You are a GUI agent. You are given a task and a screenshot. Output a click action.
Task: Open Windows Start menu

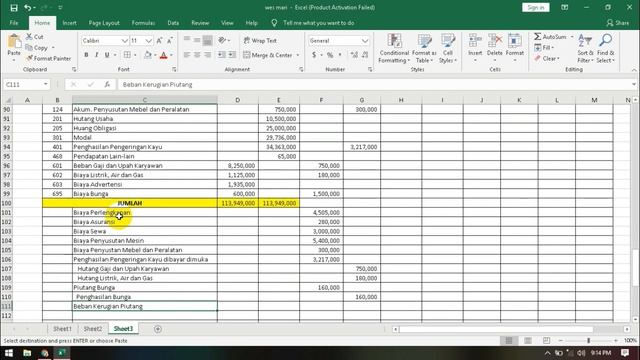pyautogui.click(x=9, y=353)
